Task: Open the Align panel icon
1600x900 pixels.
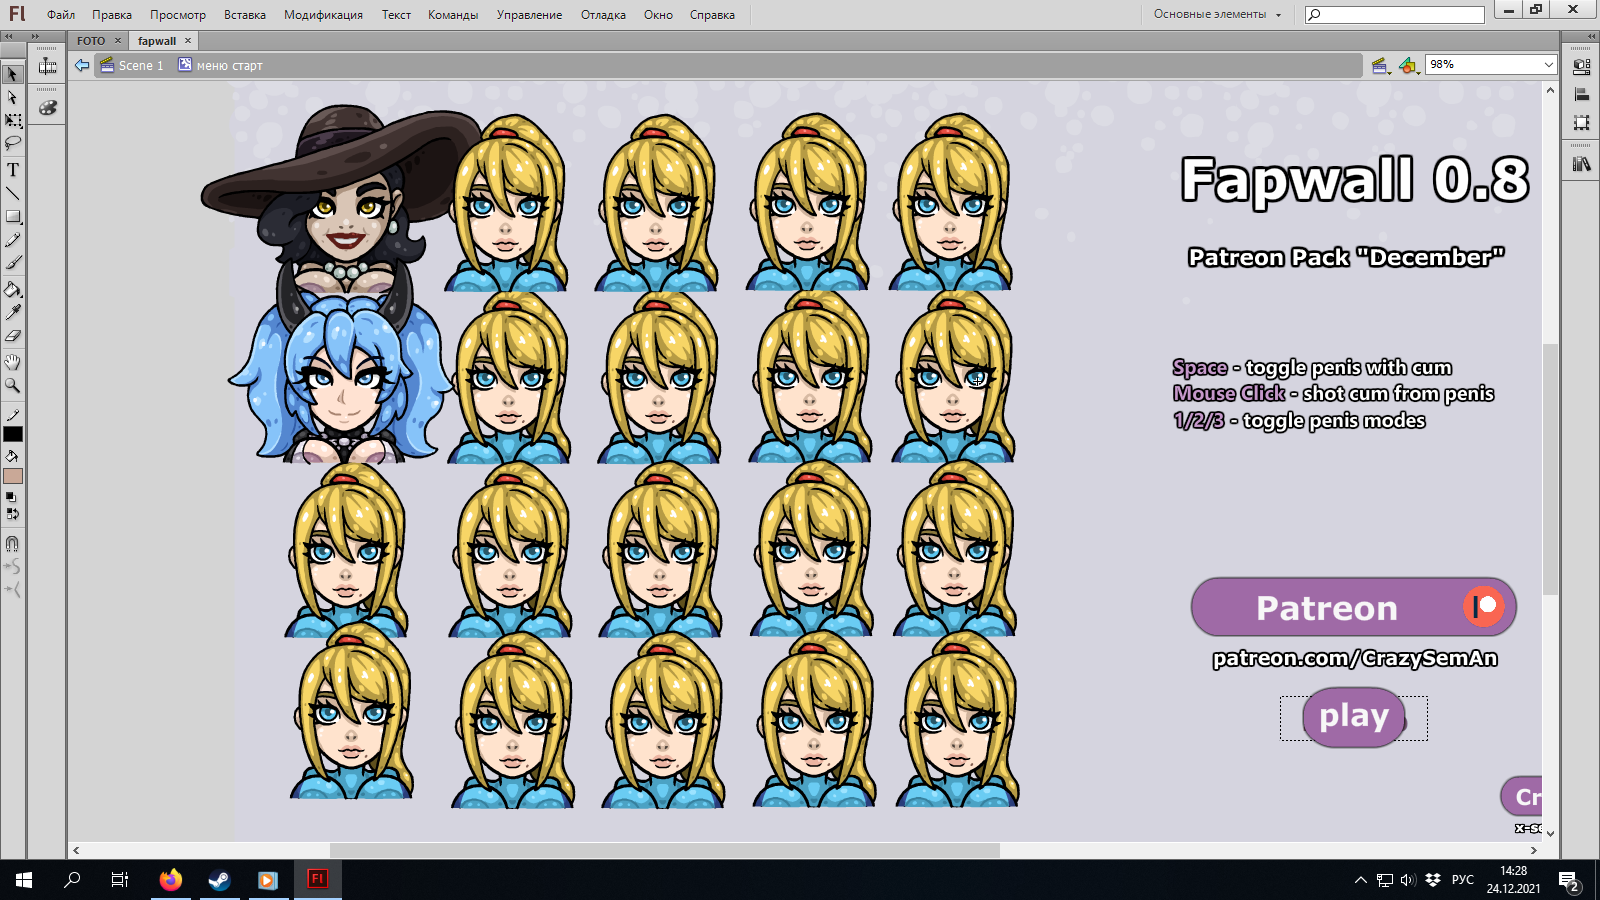Action: (x=1581, y=94)
